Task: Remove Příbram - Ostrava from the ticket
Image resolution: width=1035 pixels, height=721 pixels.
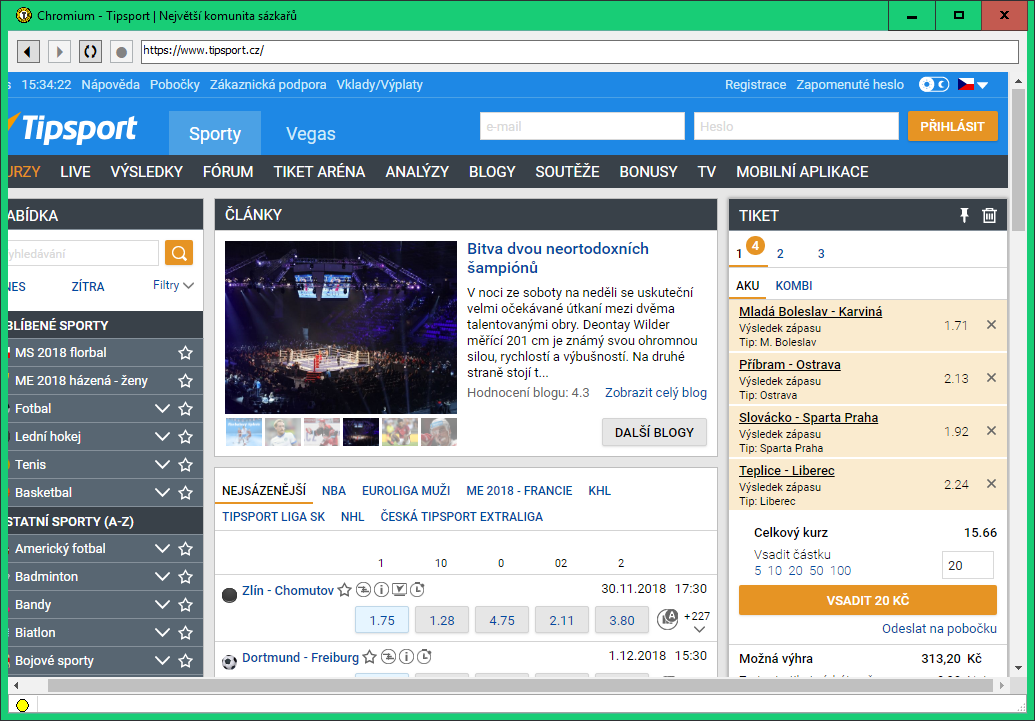Action: (991, 378)
